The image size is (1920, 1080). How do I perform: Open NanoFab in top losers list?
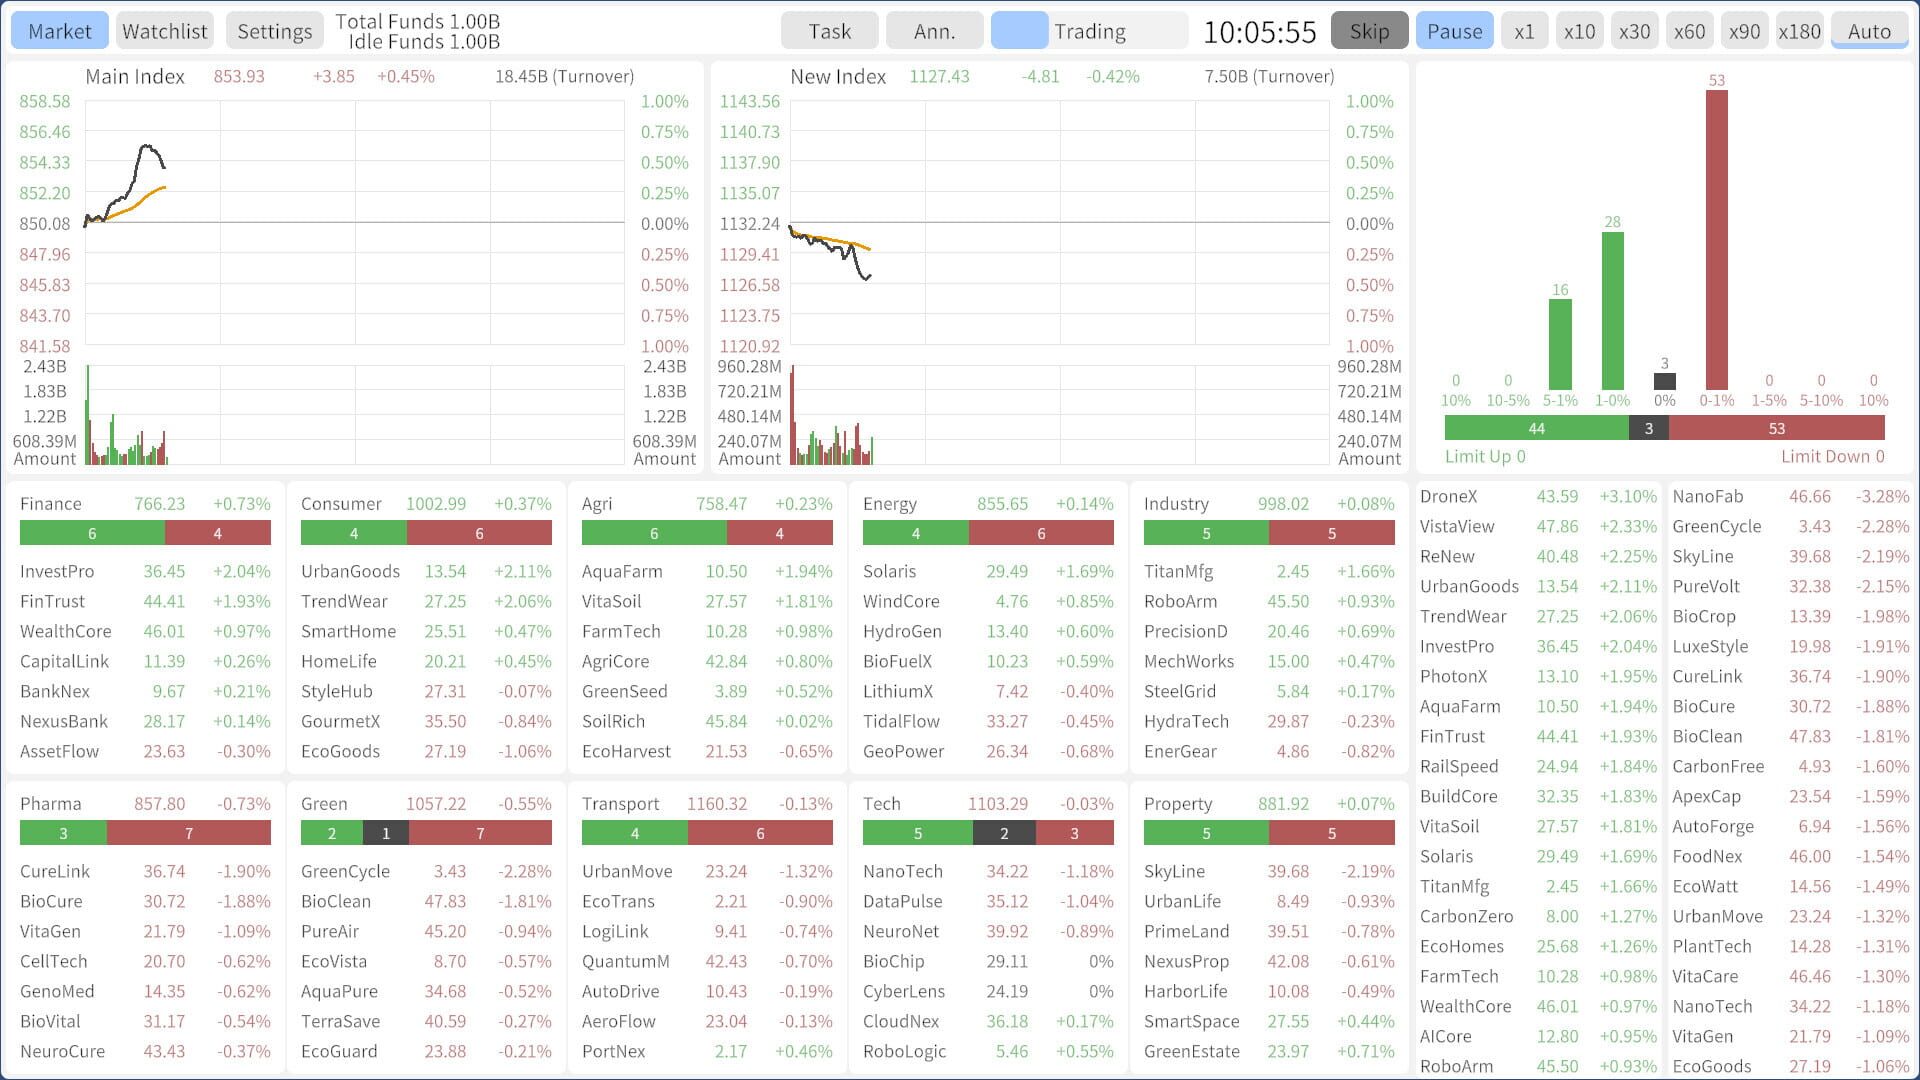(1707, 496)
